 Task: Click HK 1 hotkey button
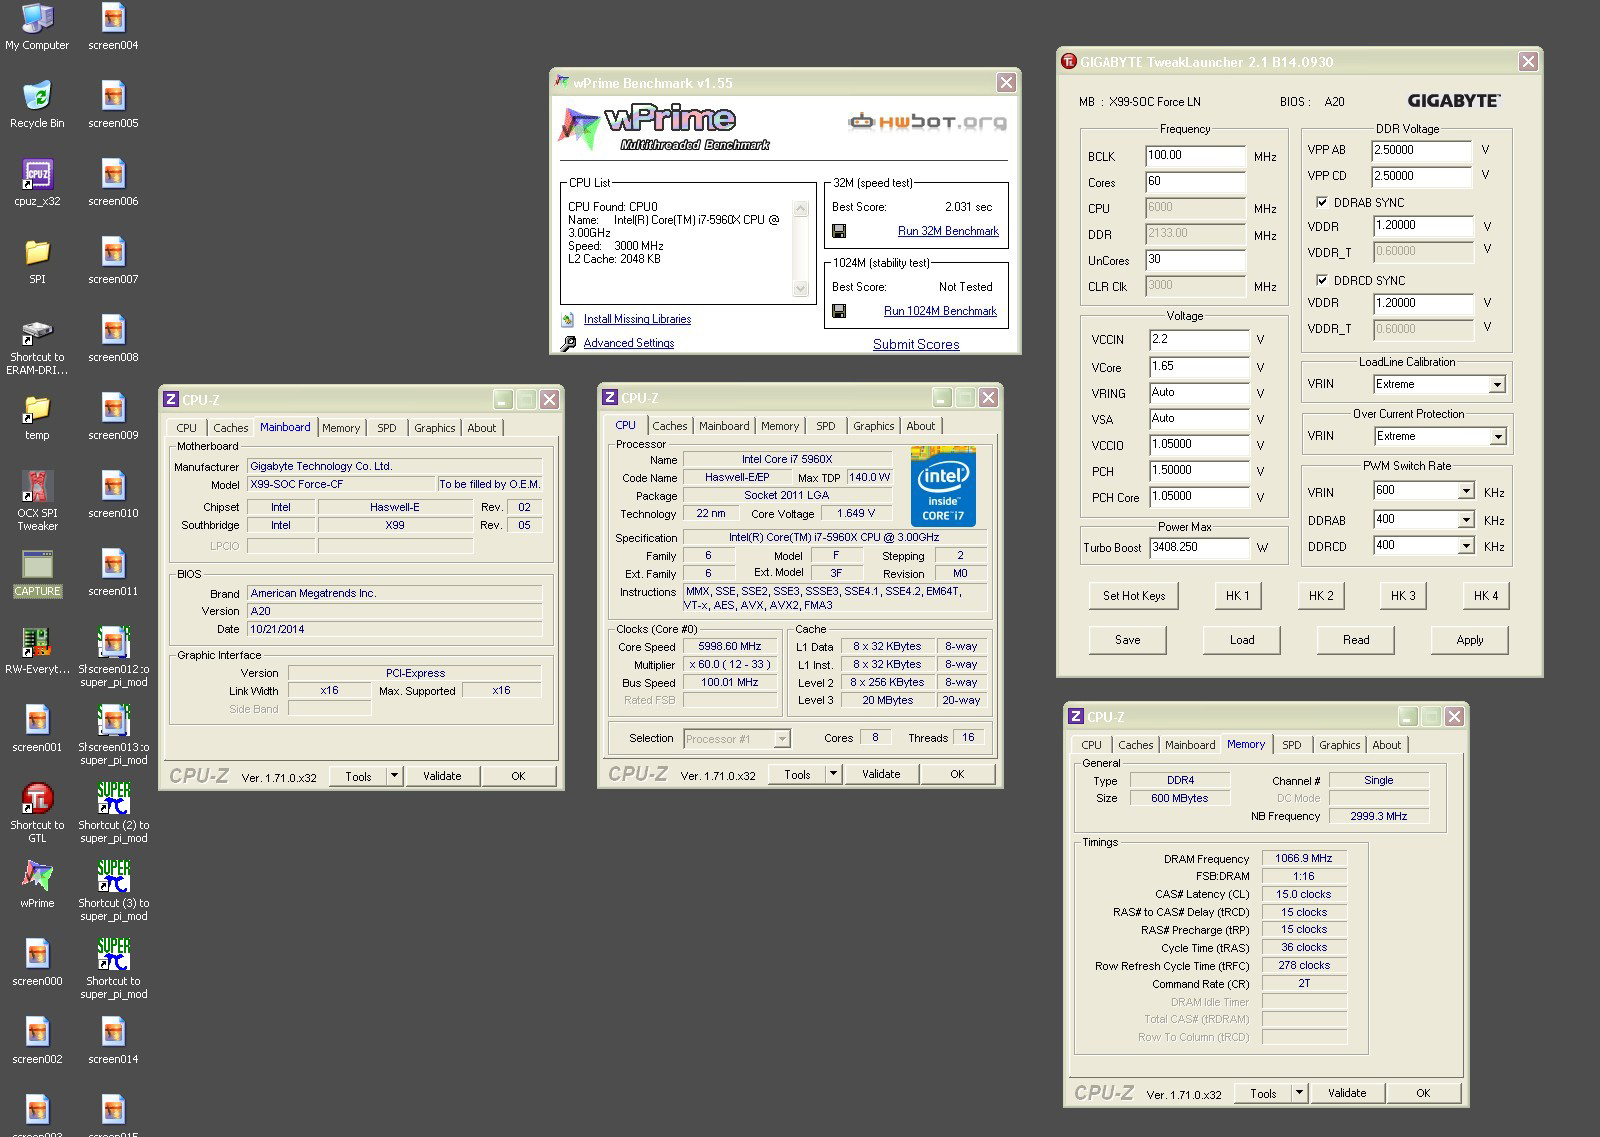click(1238, 596)
